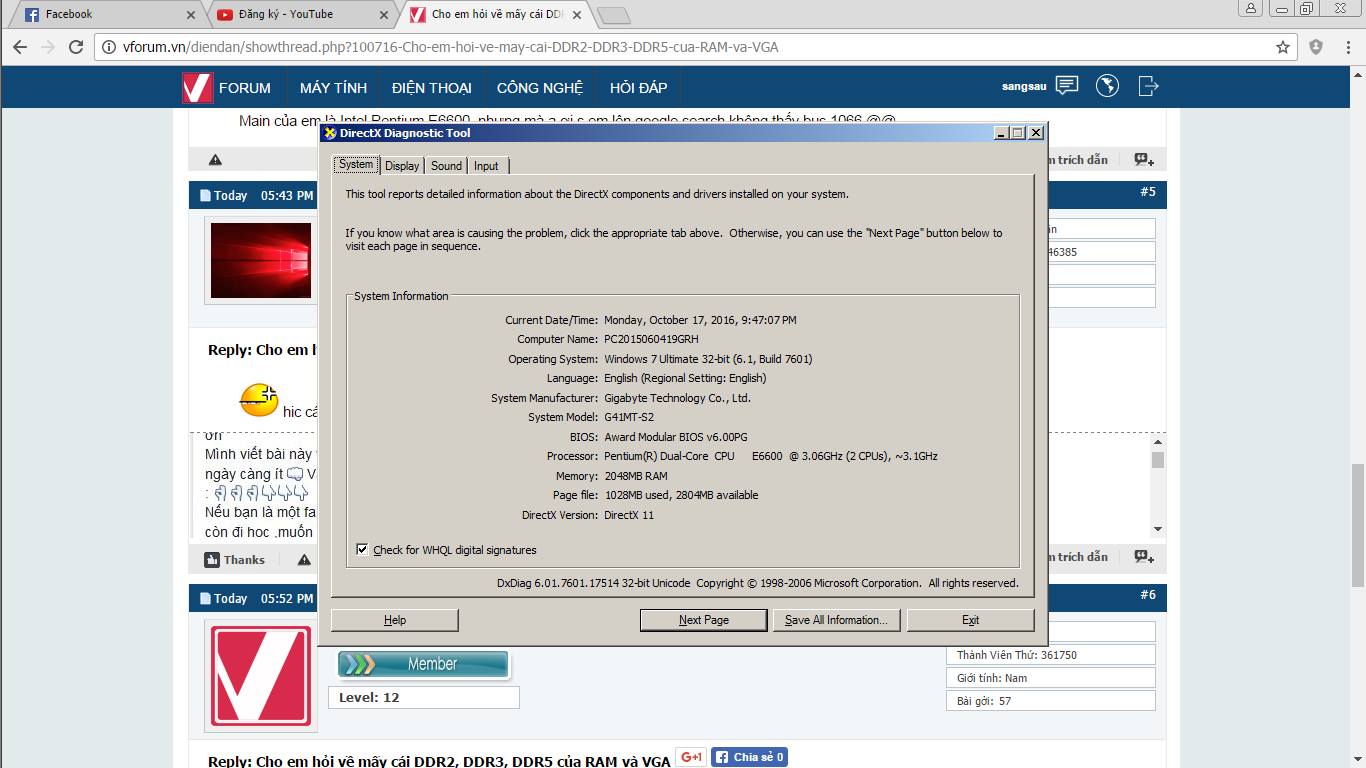Close the YouTube browser tab
The width and height of the screenshot is (1366, 768).
[x=385, y=15]
